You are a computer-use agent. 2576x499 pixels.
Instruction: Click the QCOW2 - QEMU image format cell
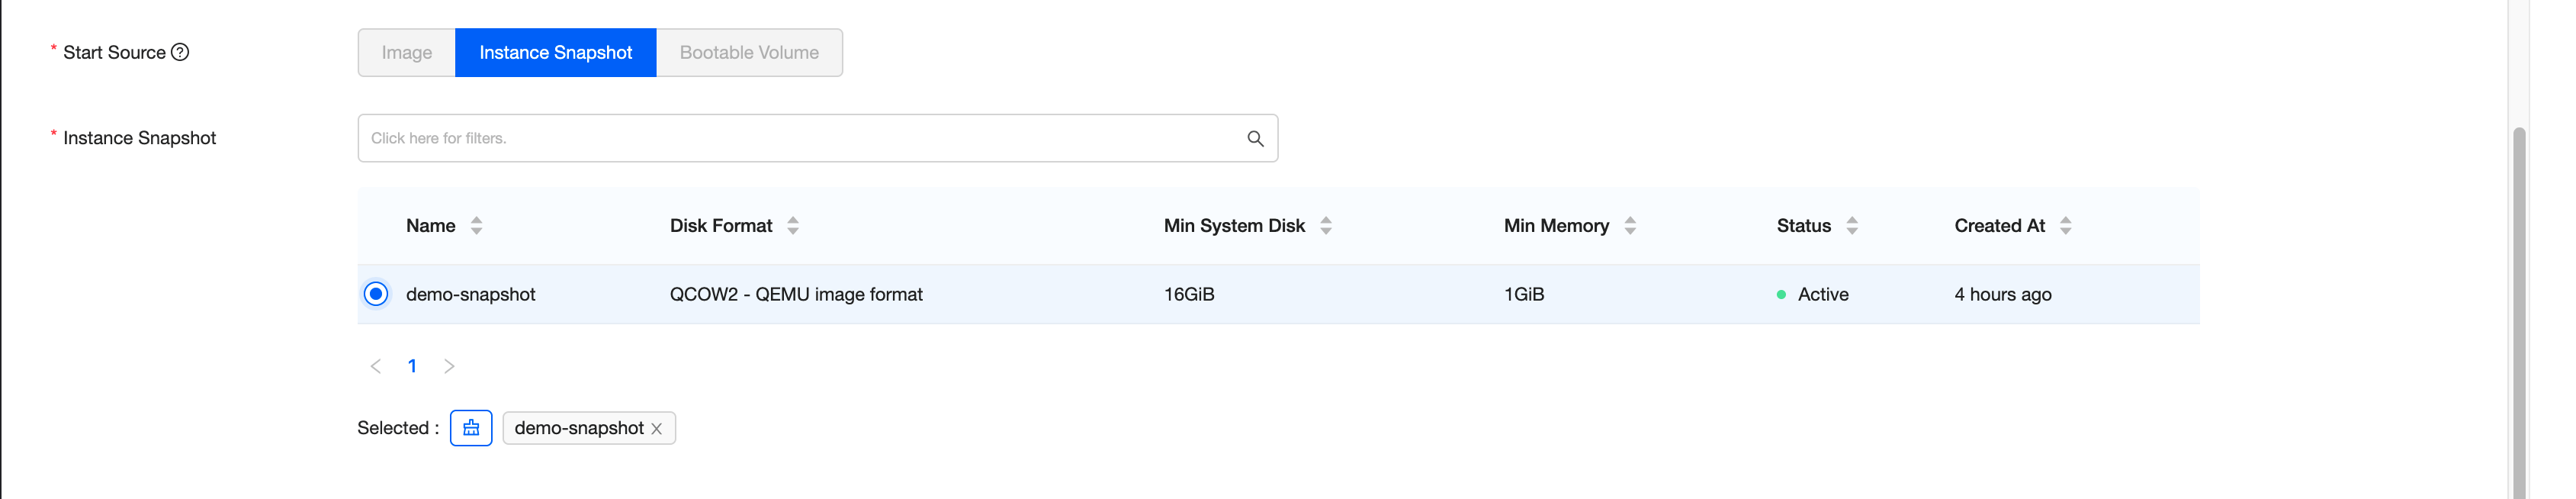[x=796, y=294]
